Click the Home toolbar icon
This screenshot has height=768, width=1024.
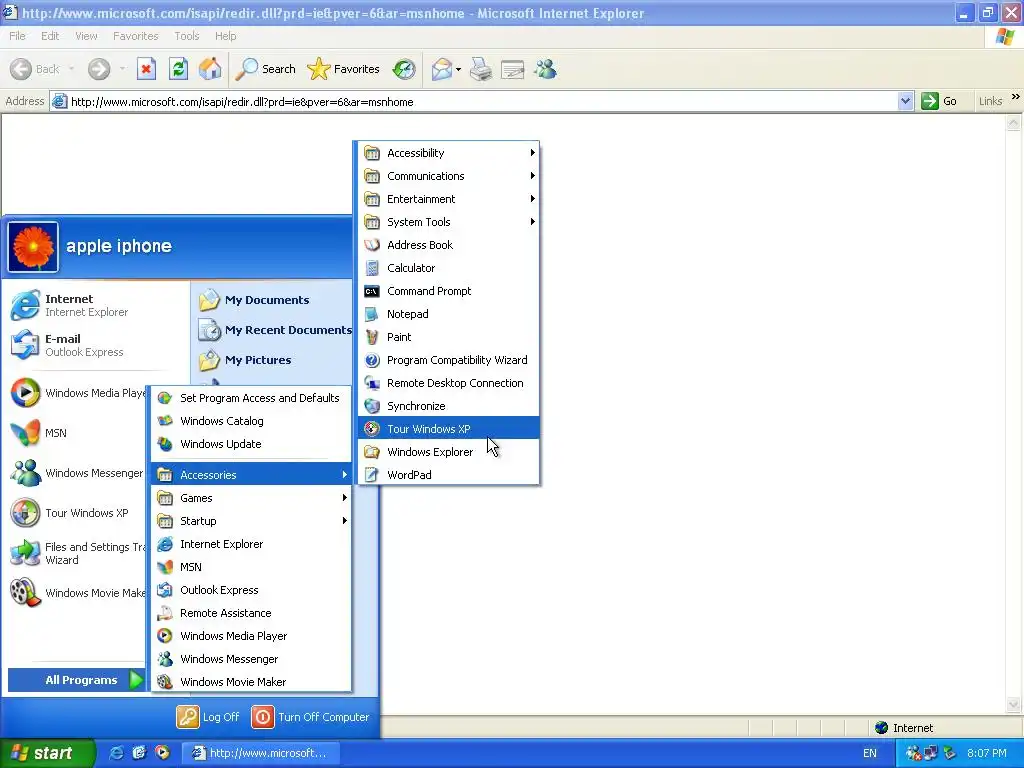tap(210, 69)
